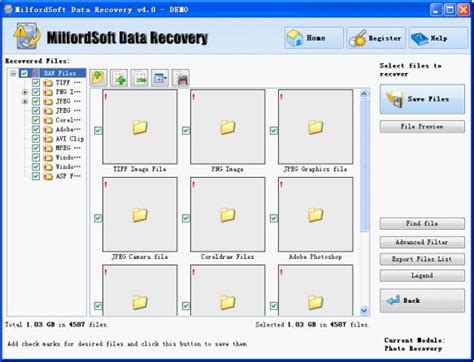Toggle the Adobe tree checkbox

(36, 129)
